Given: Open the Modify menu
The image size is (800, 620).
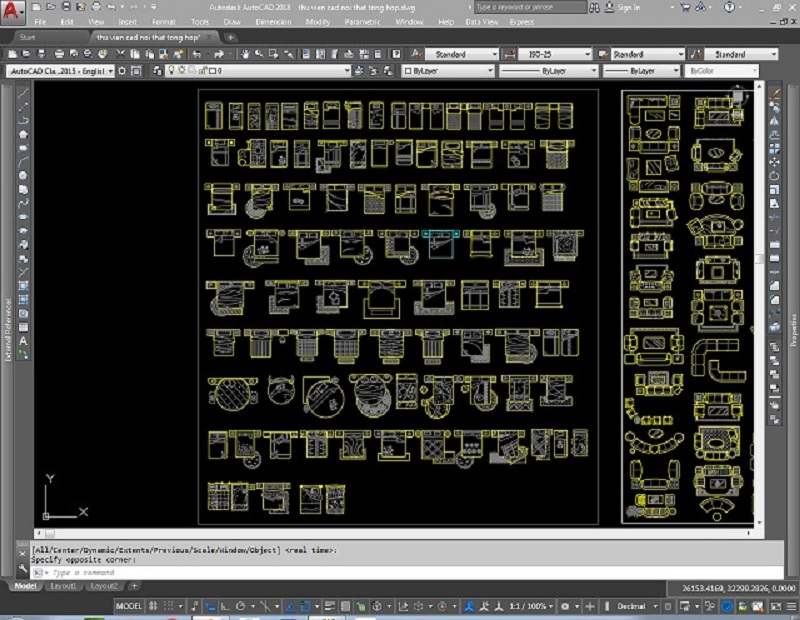Looking at the screenshot, I should 317,21.
